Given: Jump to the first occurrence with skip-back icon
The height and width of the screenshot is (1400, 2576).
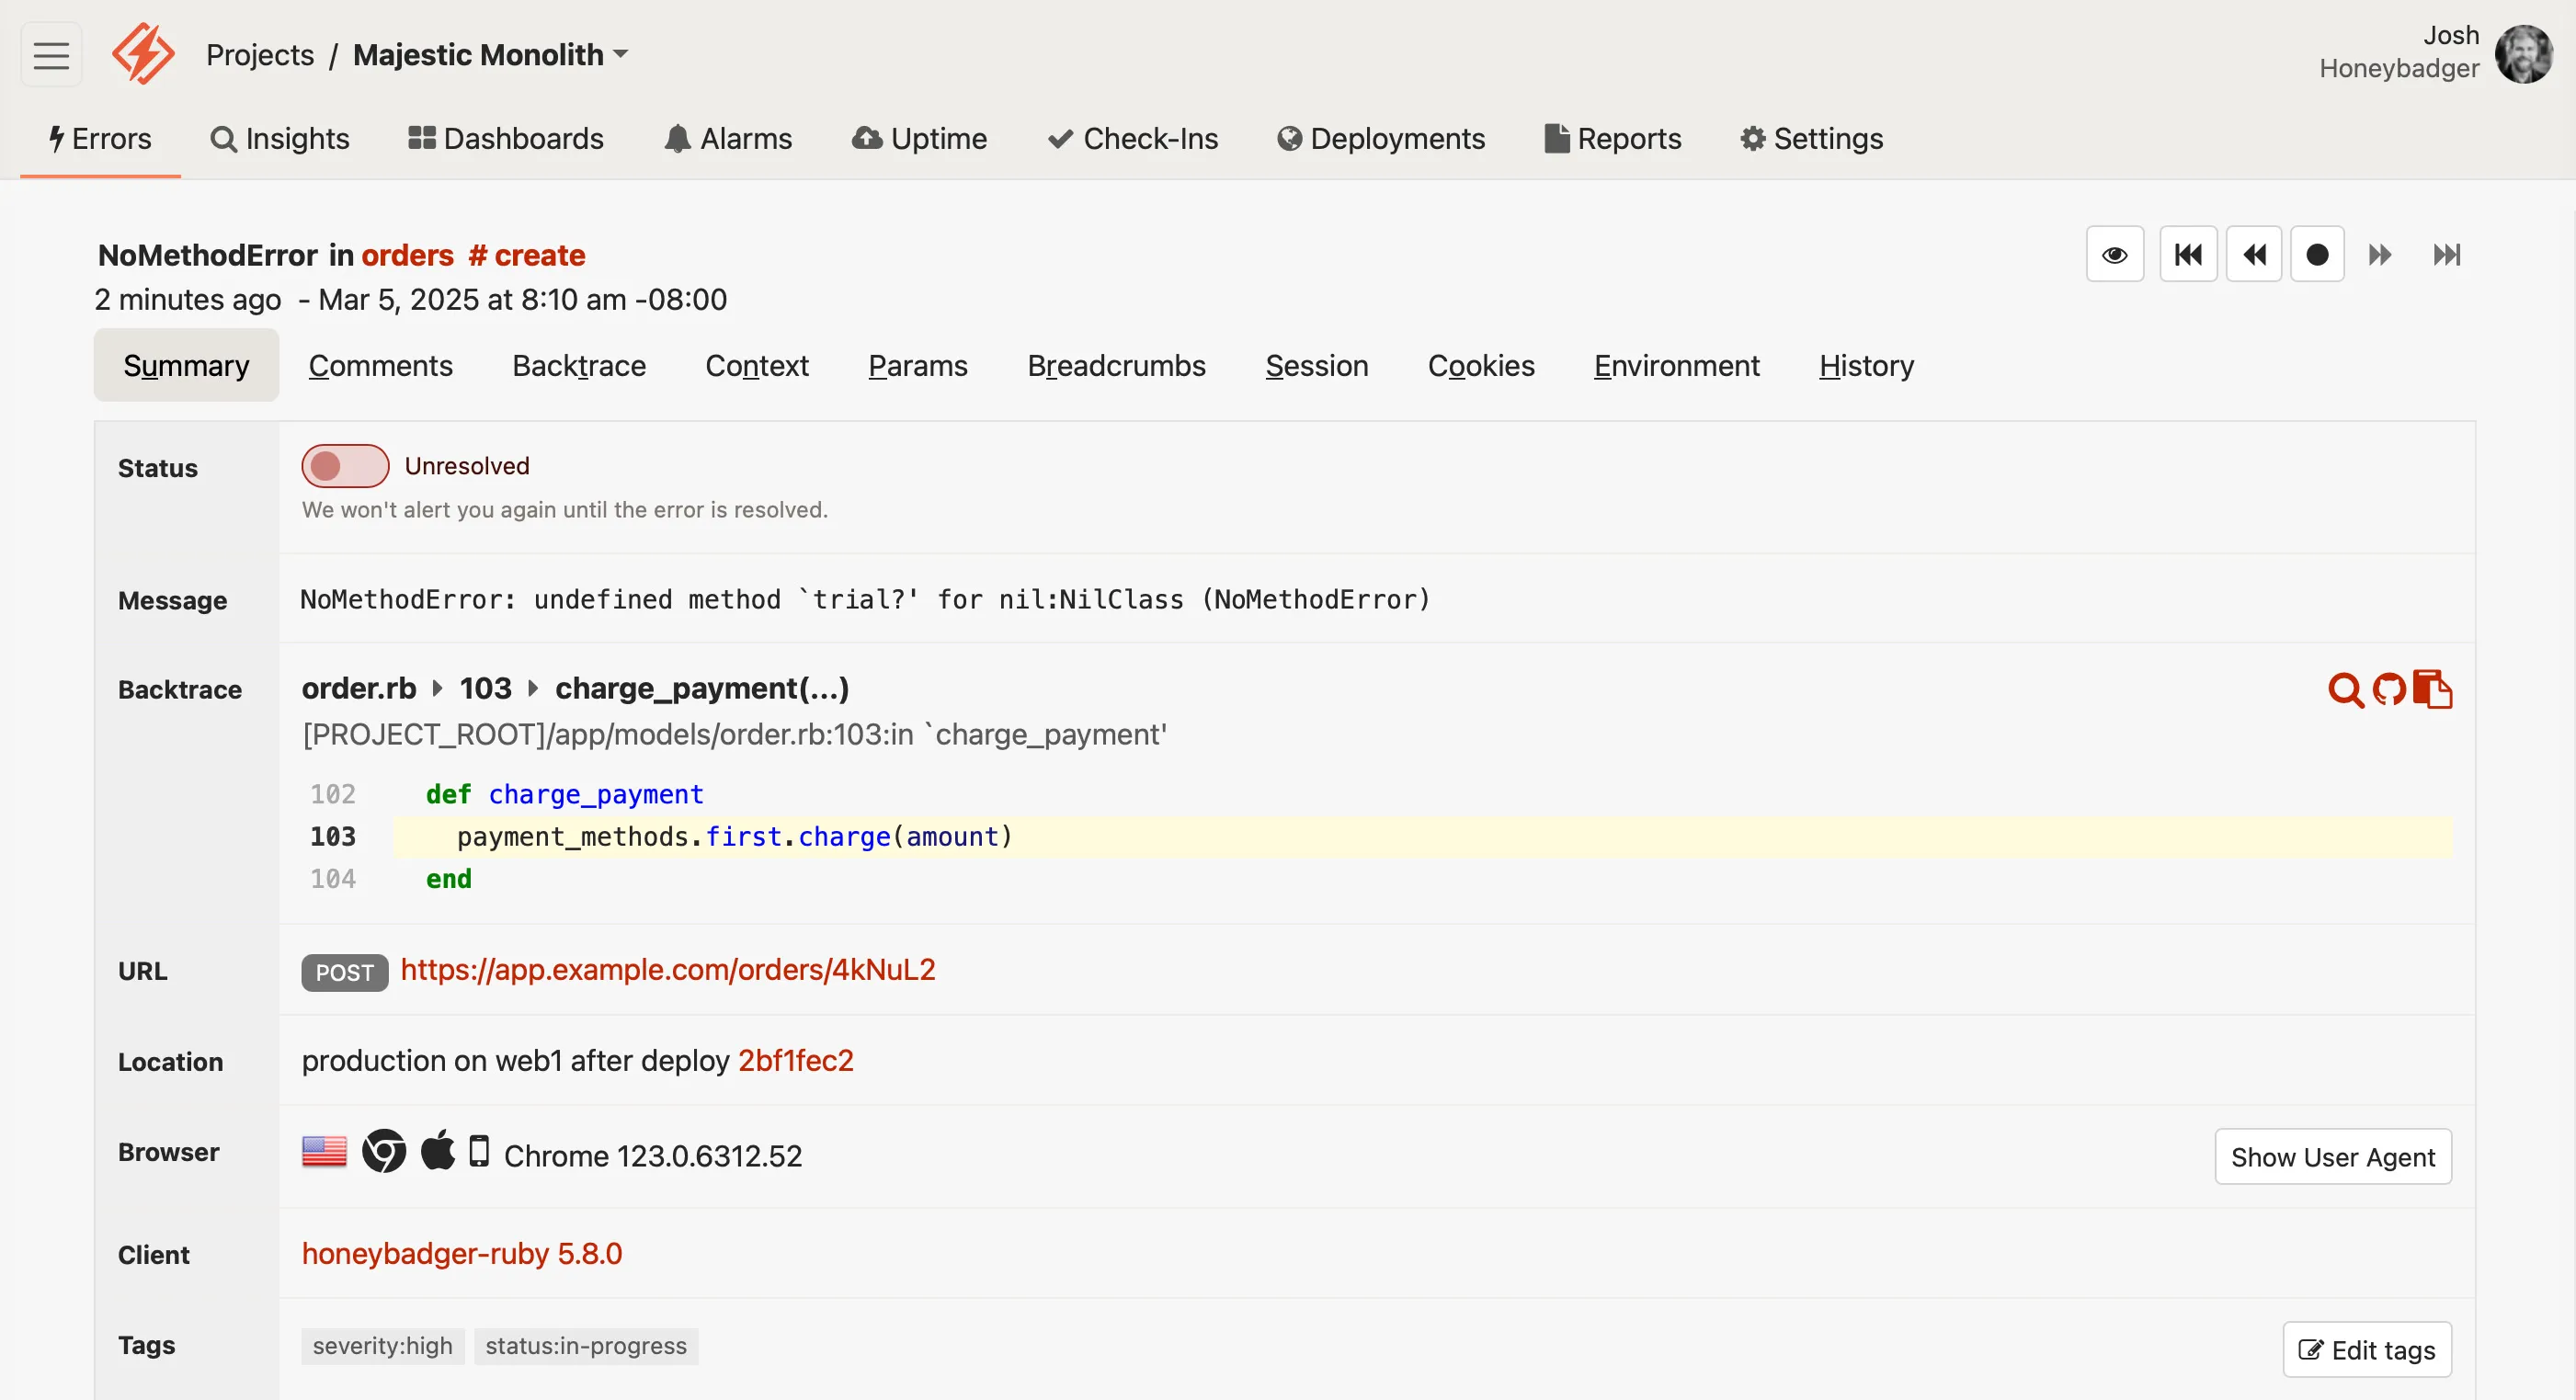Looking at the screenshot, I should 2189,254.
